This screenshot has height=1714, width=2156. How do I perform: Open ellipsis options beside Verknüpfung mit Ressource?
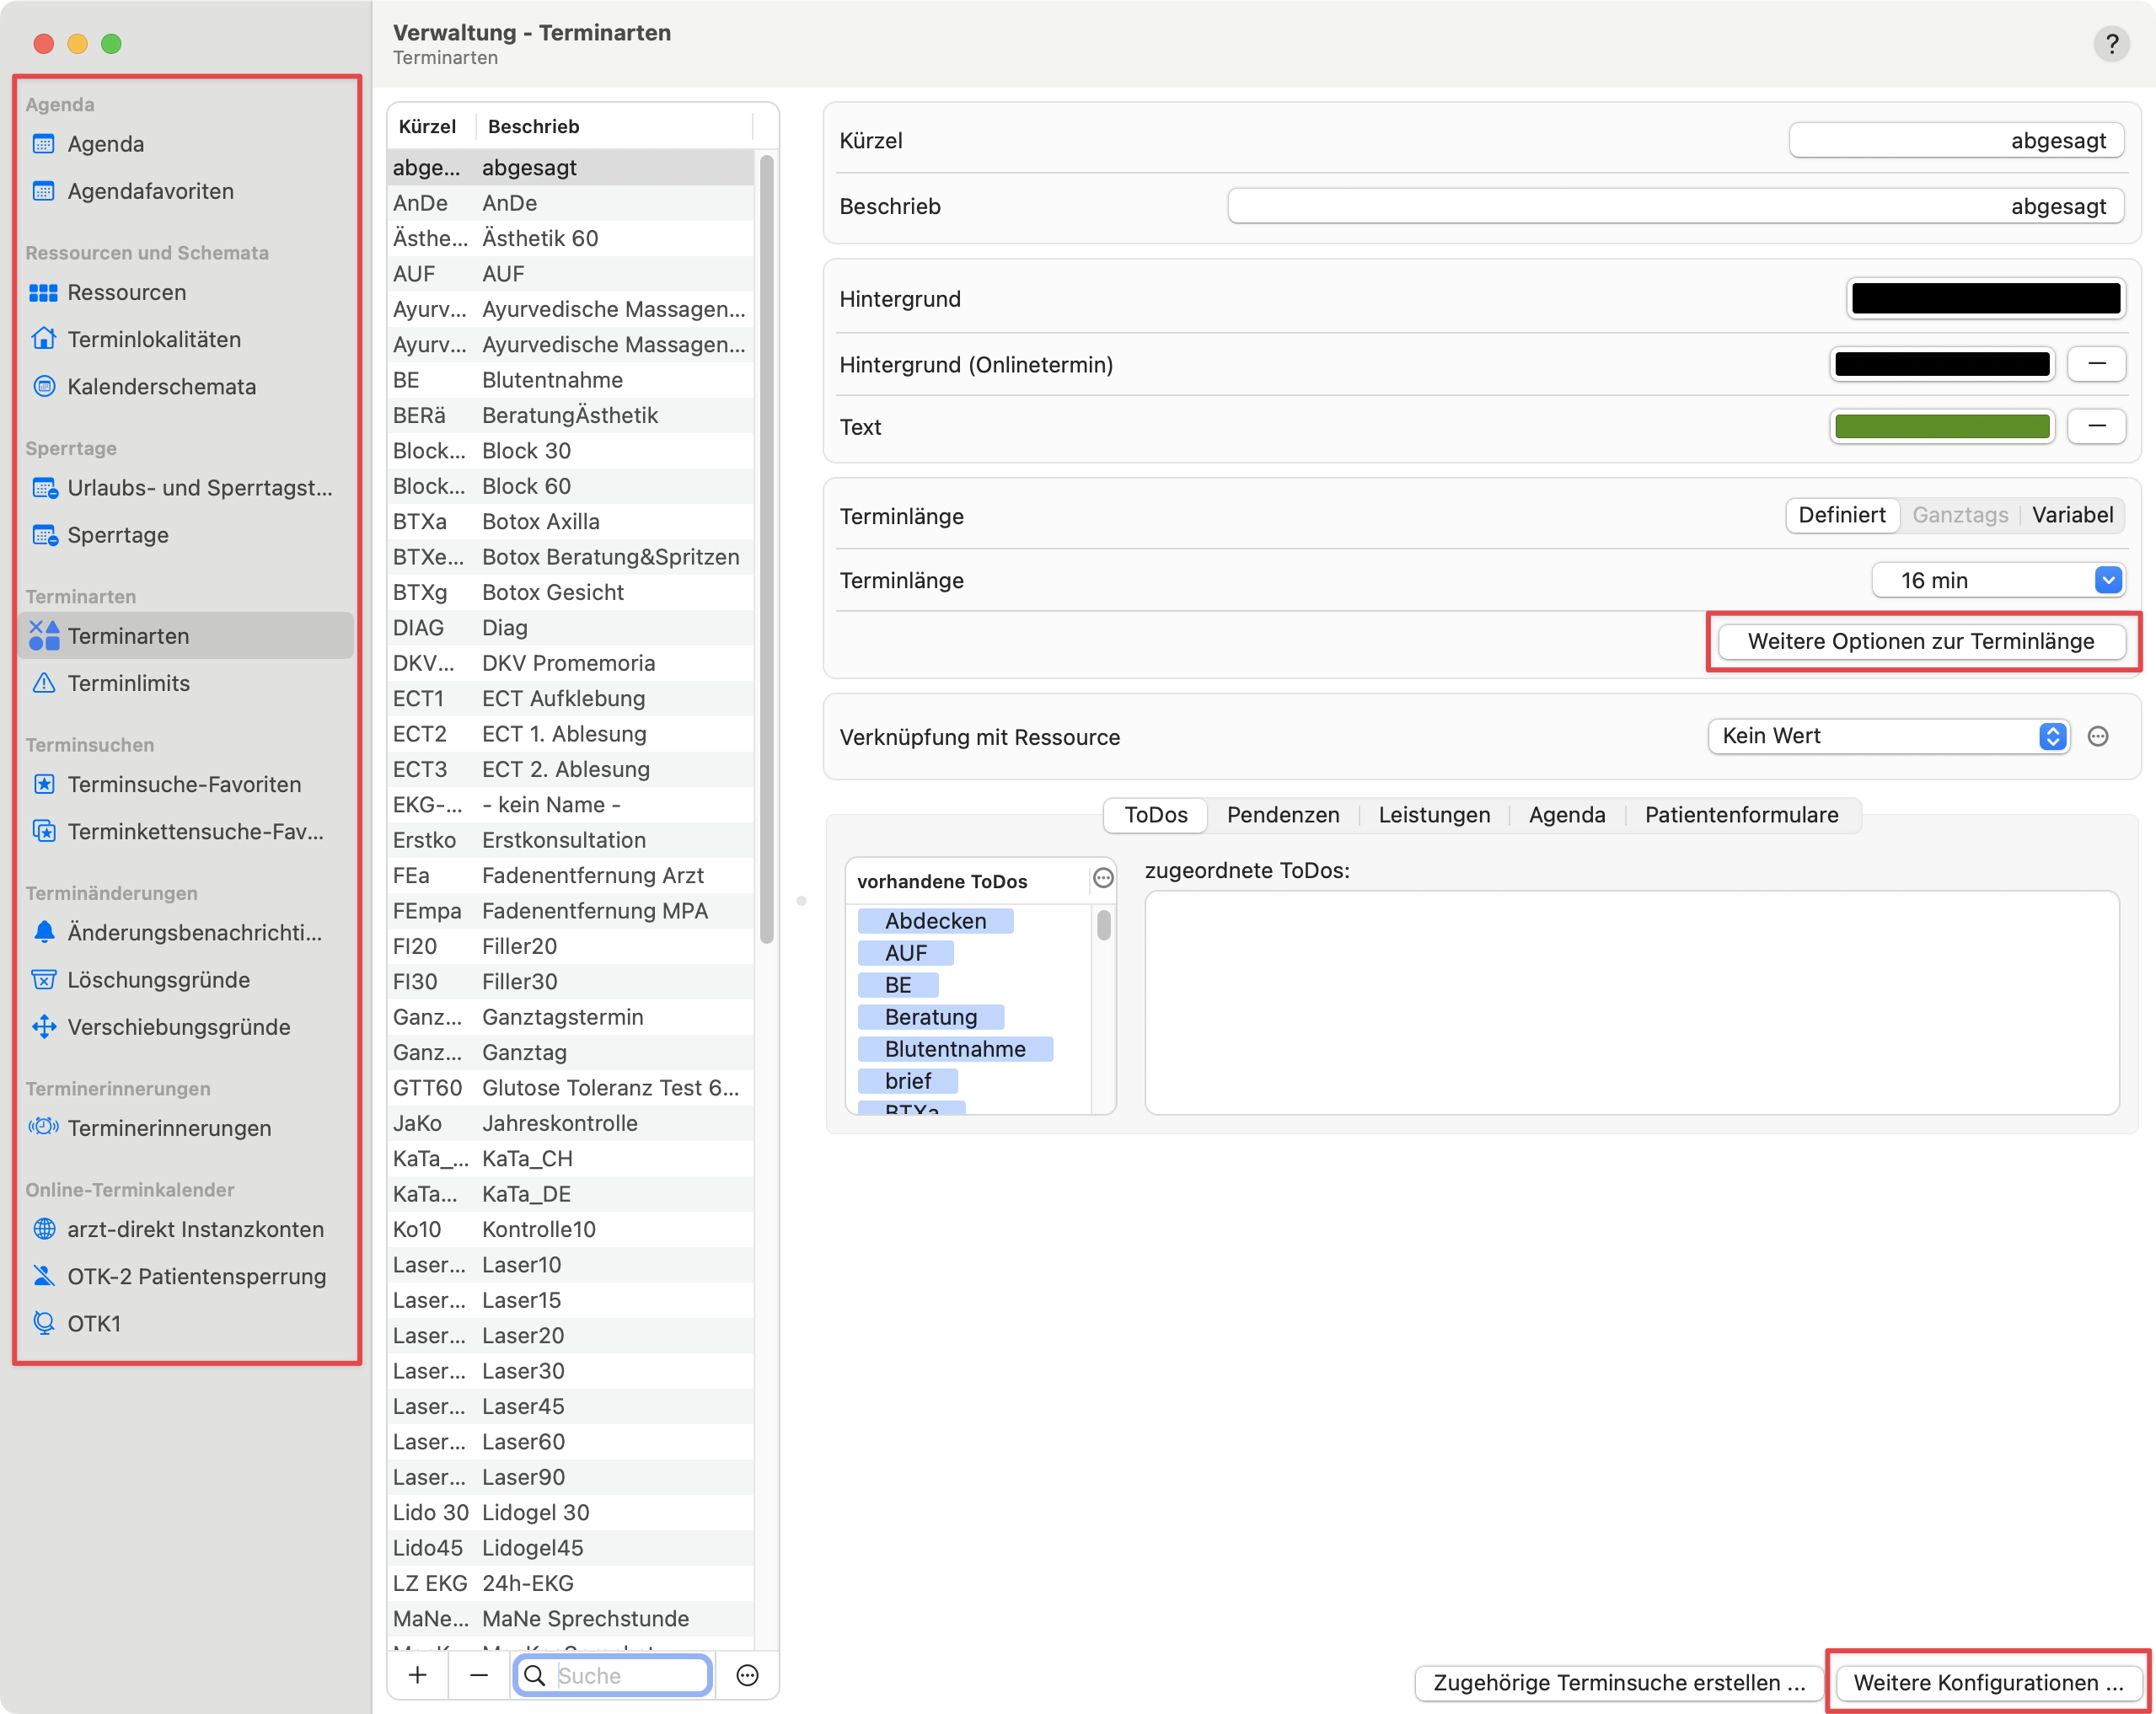[x=2098, y=737]
